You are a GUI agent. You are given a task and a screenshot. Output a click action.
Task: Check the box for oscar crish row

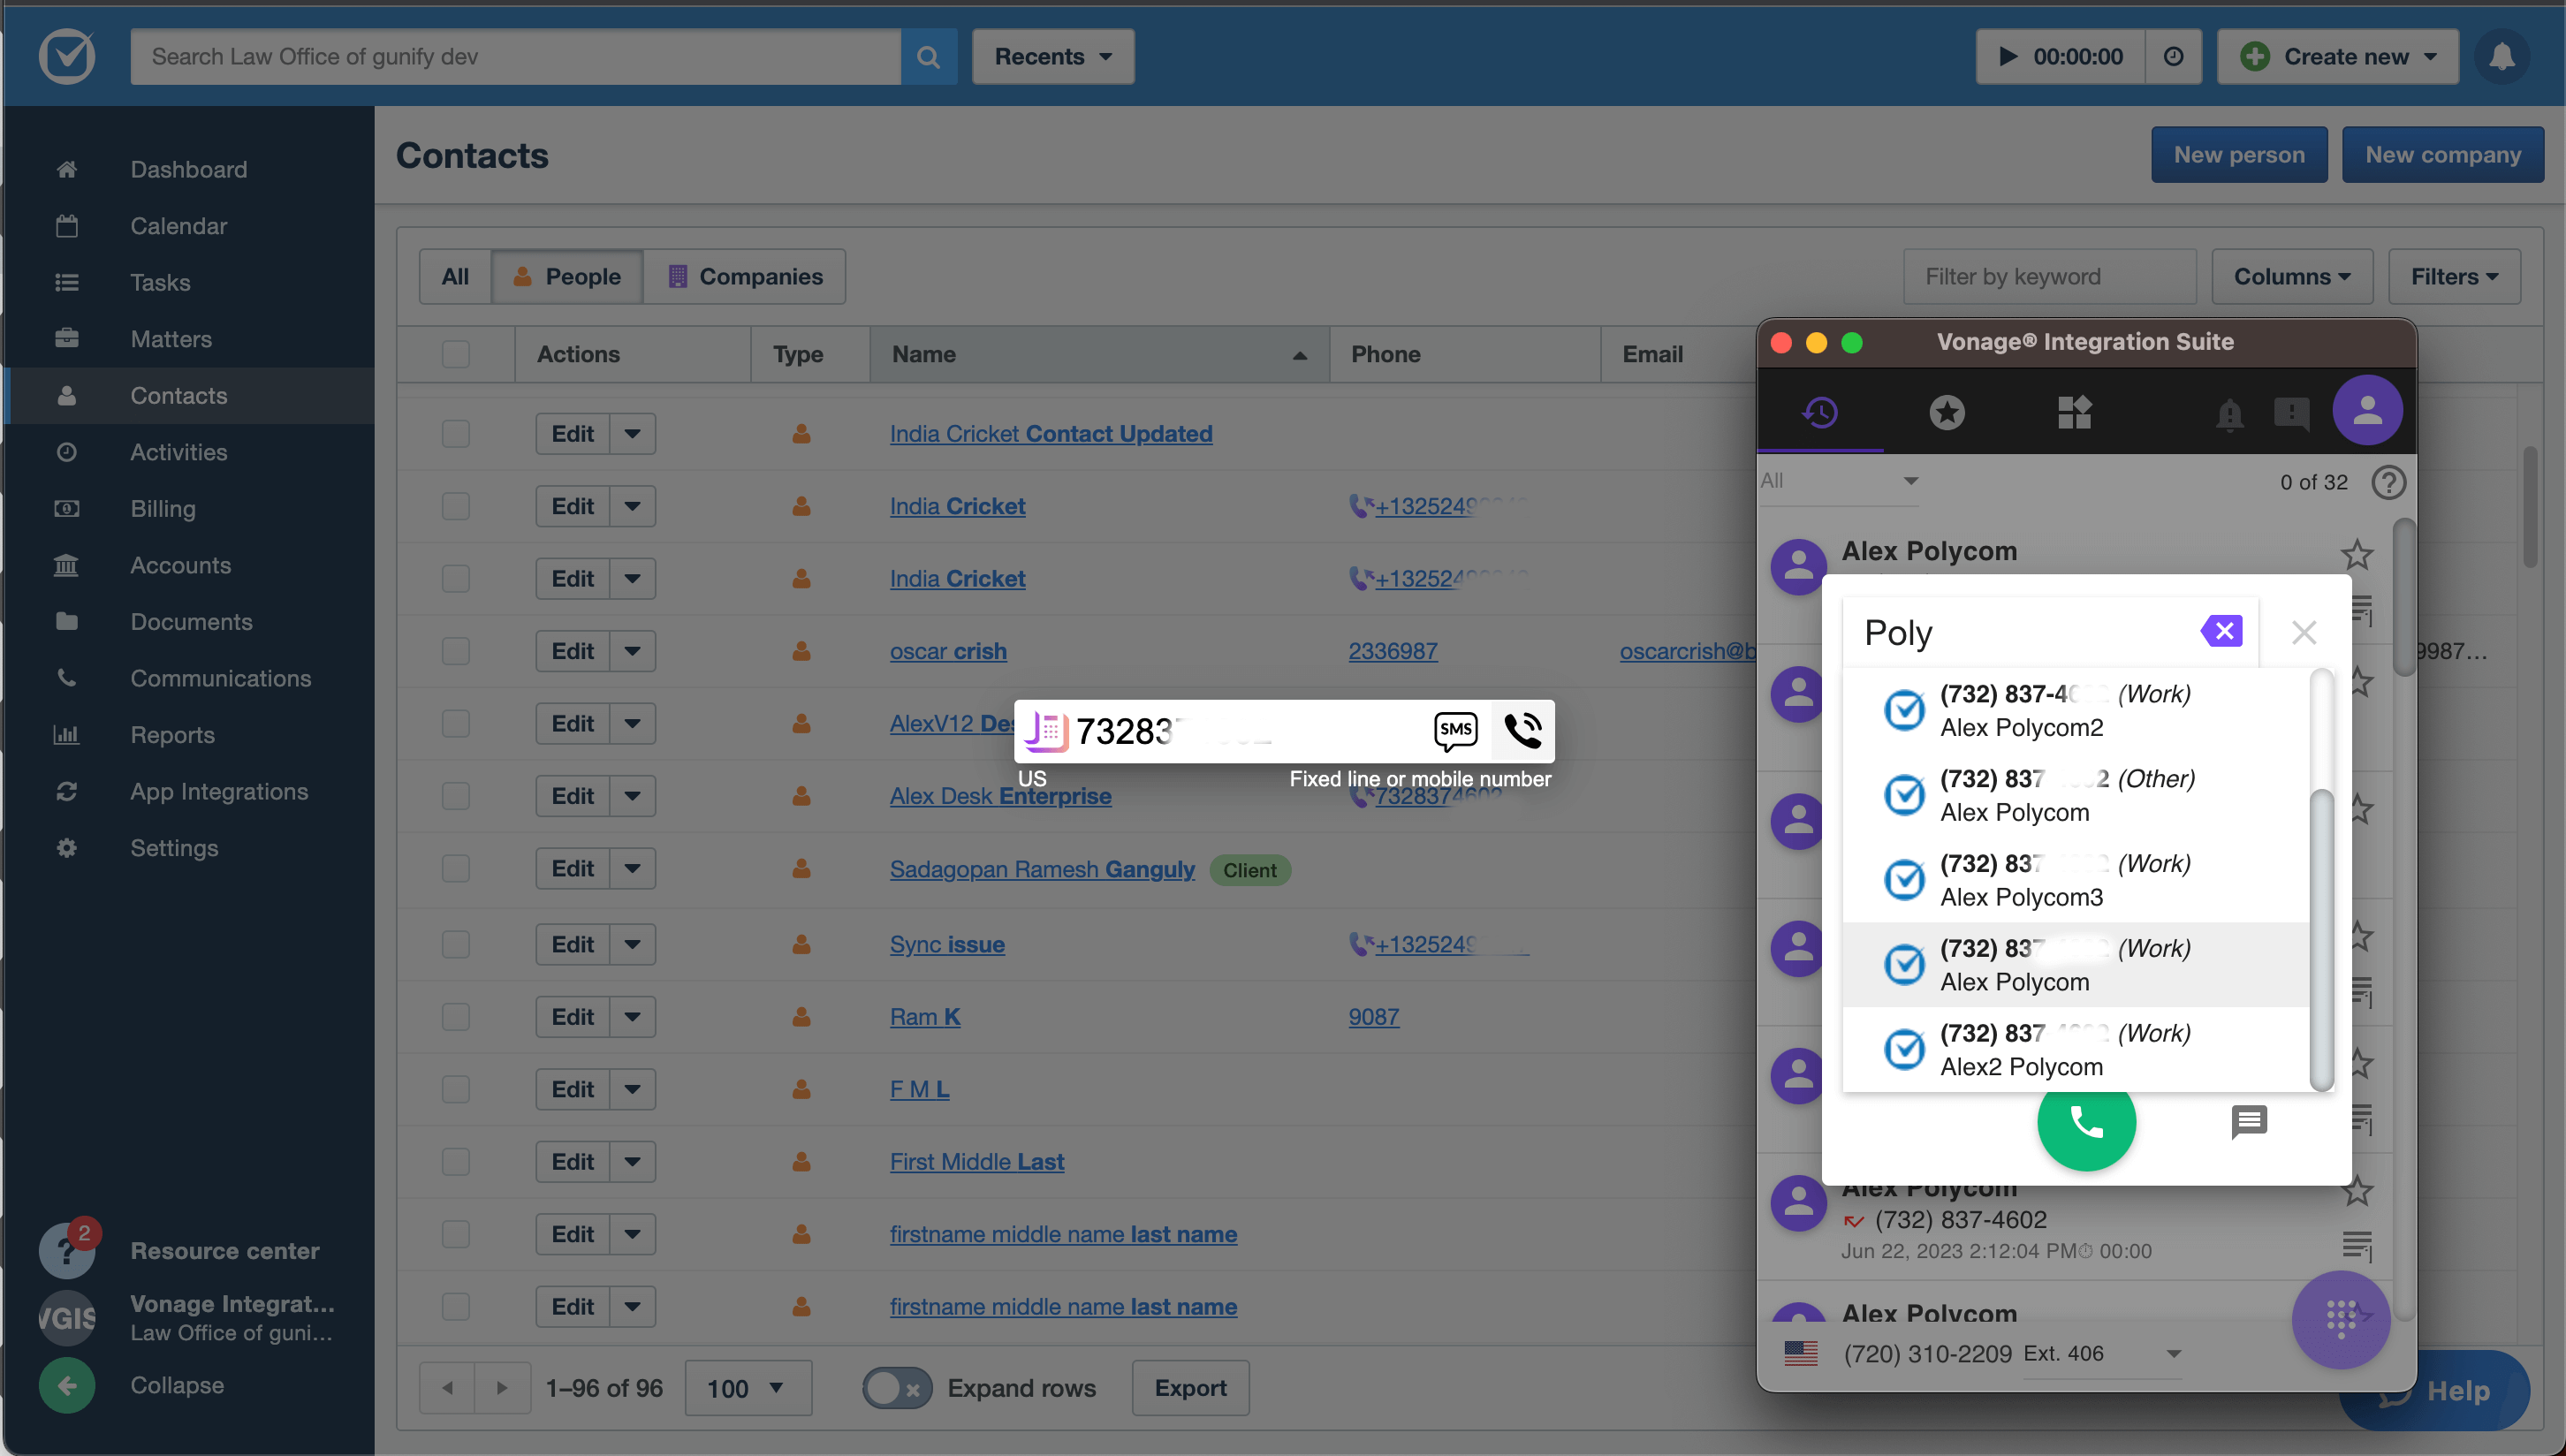click(456, 651)
